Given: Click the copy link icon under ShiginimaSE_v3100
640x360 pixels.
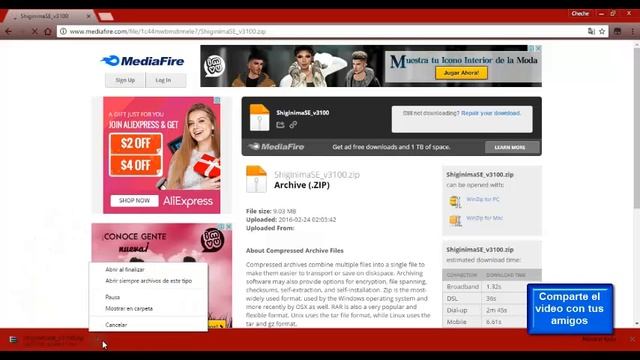Looking at the screenshot, I should tap(293, 125).
